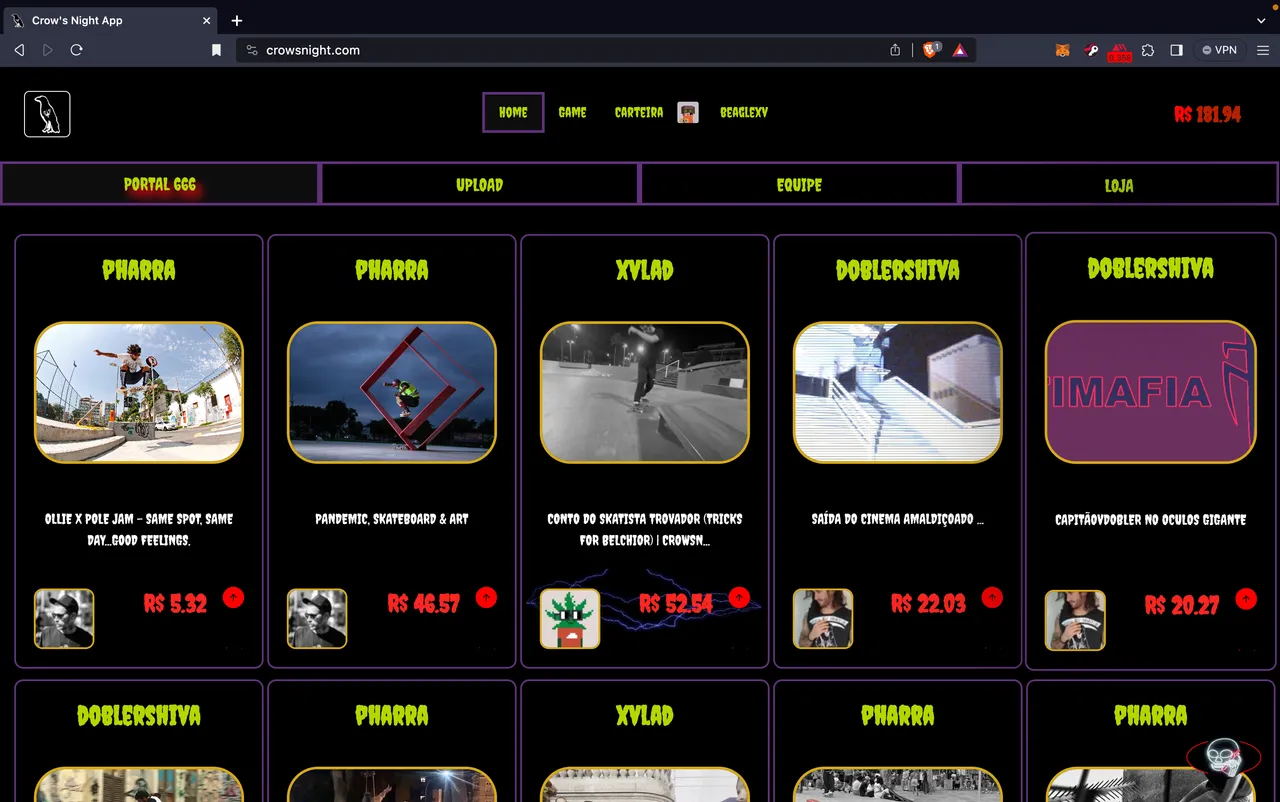Upvote the Conto do Skatista Trovador post
Screen dimensions: 1280x802
point(739,597)
